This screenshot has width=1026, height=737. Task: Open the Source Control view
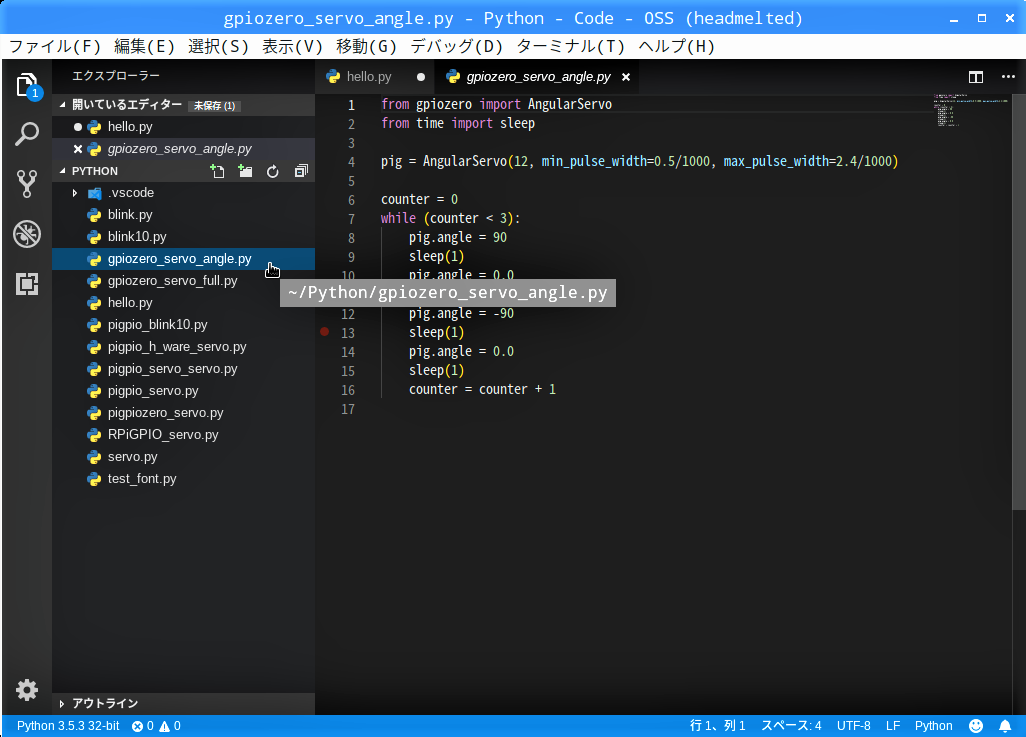tap(27, 184)
